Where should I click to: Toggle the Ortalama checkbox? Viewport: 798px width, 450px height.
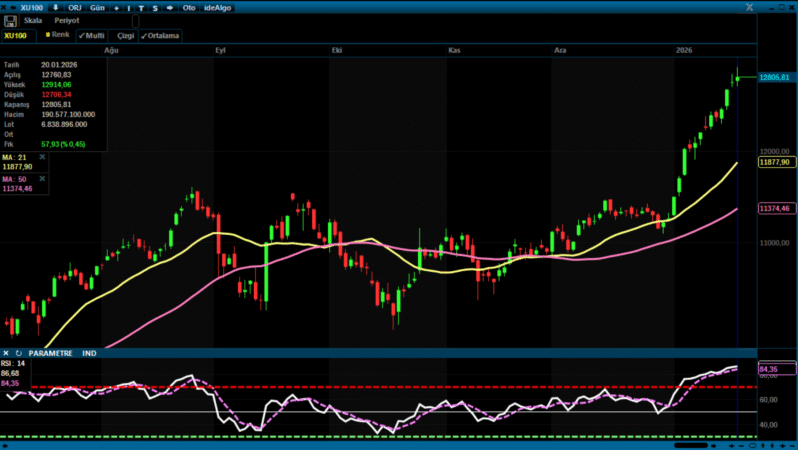coord(160,35)
